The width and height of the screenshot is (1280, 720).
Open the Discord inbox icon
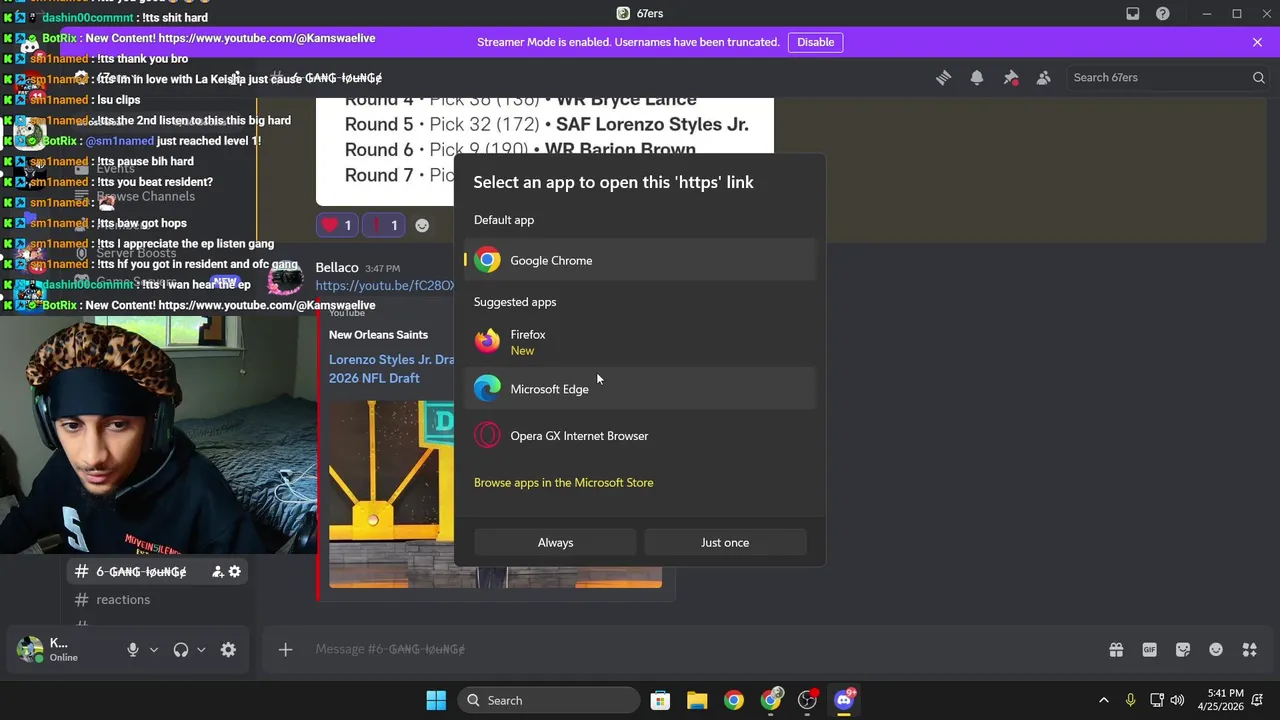coord(1133,14)
